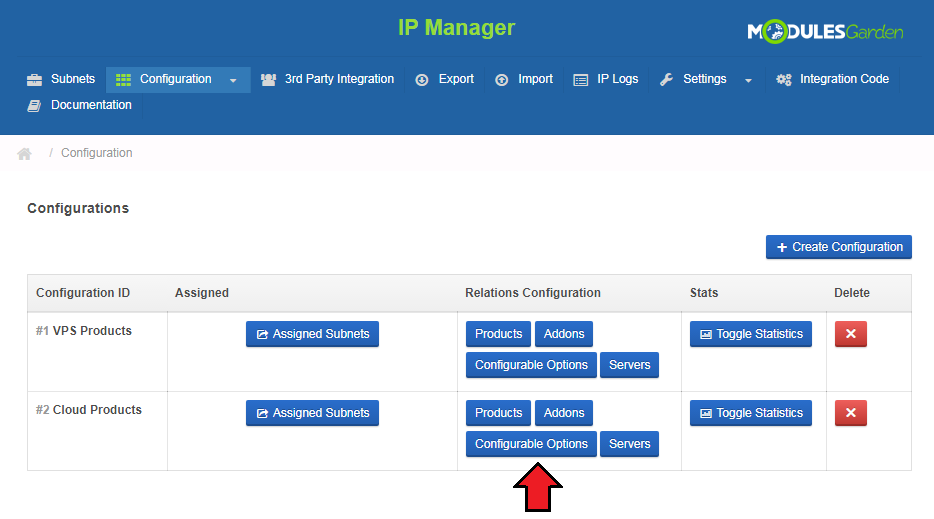The width and height of the screenshot is (934, 519).
Task: Select the #1 VPS Products row name
Action: pyautogui.click(x=83, y=331)
